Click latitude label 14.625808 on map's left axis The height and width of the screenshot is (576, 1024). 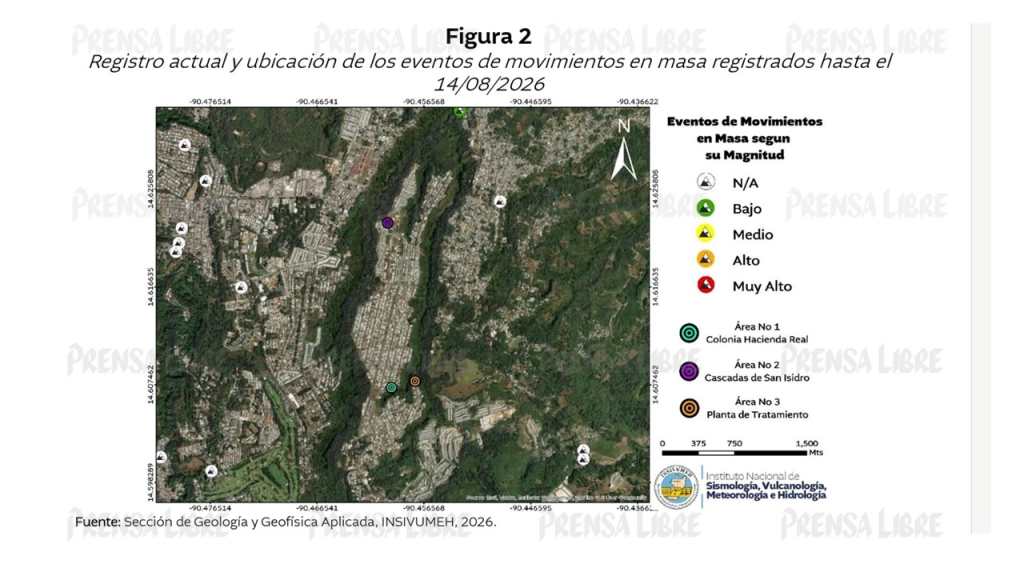pyautogui.click(x=151, y=189)
